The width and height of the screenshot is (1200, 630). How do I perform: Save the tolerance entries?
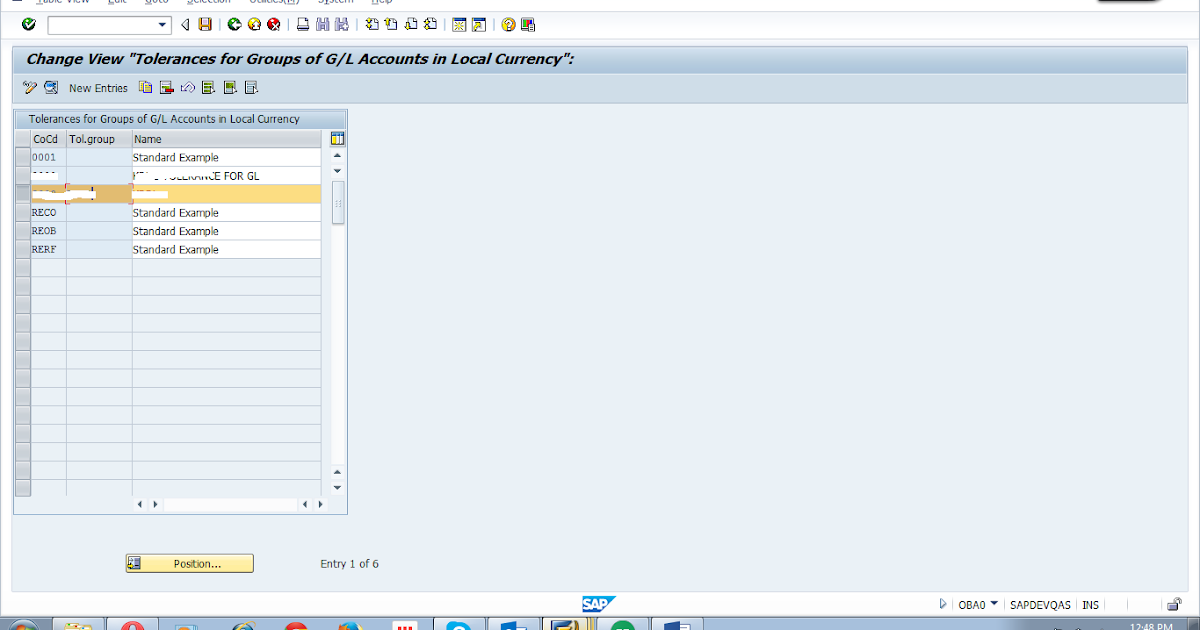(x=204, y=23)
